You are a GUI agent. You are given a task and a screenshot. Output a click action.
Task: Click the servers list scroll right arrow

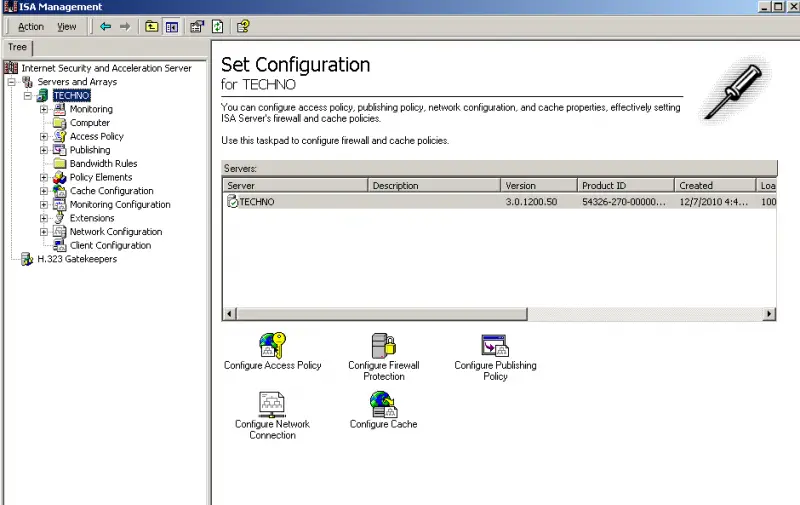coord(769,314)
